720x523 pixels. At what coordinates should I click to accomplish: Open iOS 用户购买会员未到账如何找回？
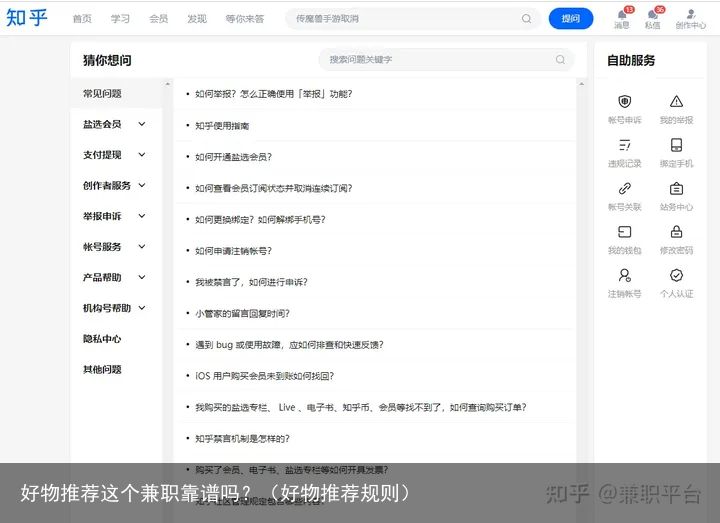pyautogui.click(x=264, y=376)
